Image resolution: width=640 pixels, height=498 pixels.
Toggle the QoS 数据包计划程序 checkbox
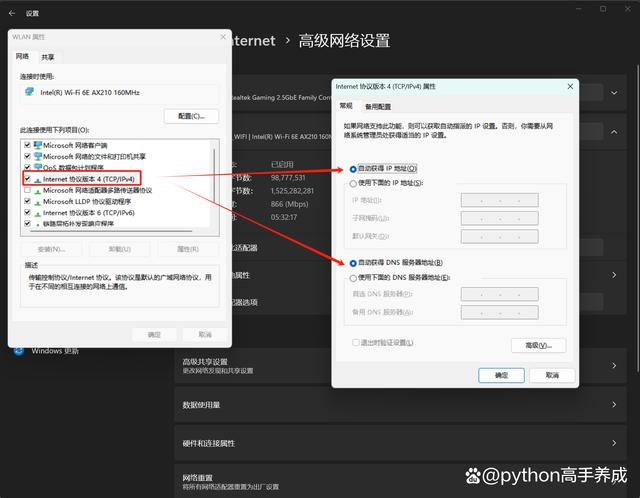(27, 167)
